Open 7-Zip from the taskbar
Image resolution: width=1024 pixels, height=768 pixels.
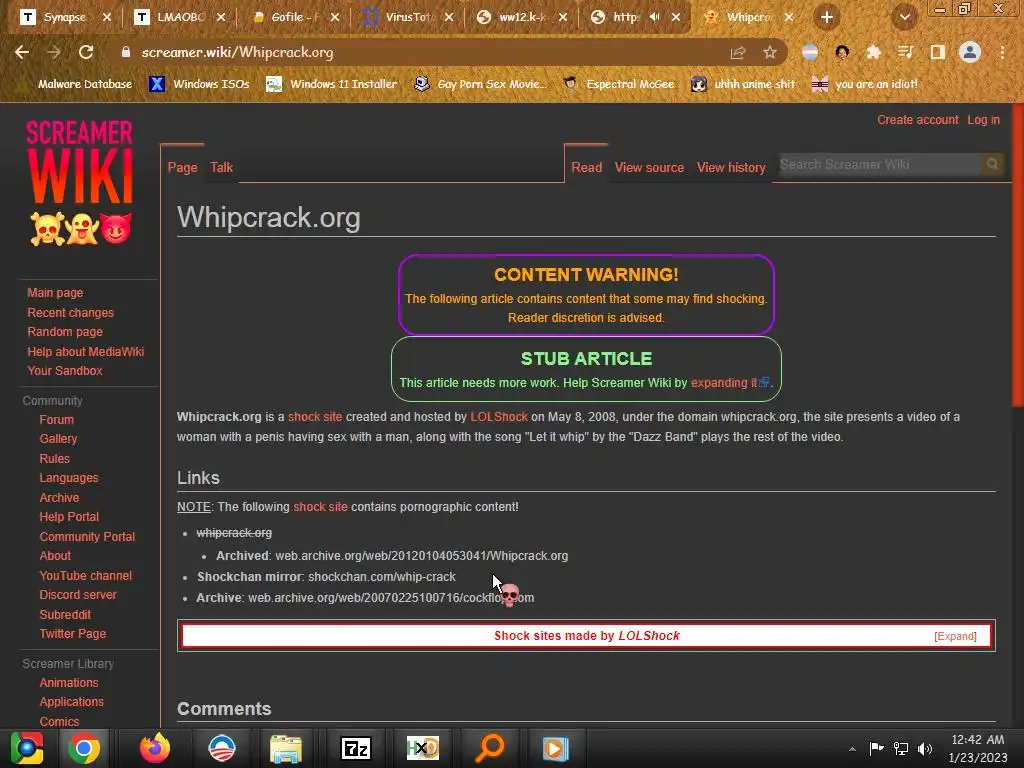[356, 748]
